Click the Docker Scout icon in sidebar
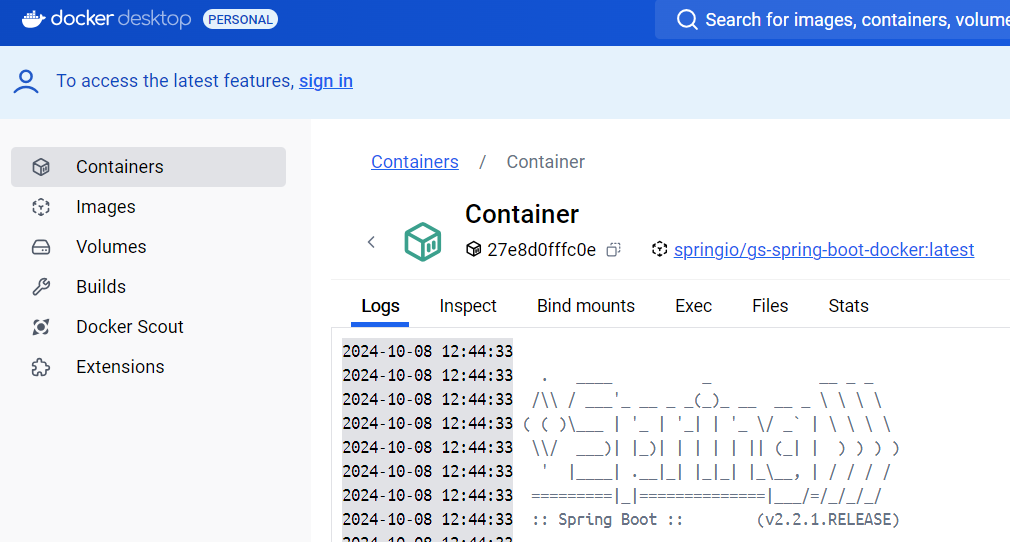1010x542 pixels. (41, 327)
